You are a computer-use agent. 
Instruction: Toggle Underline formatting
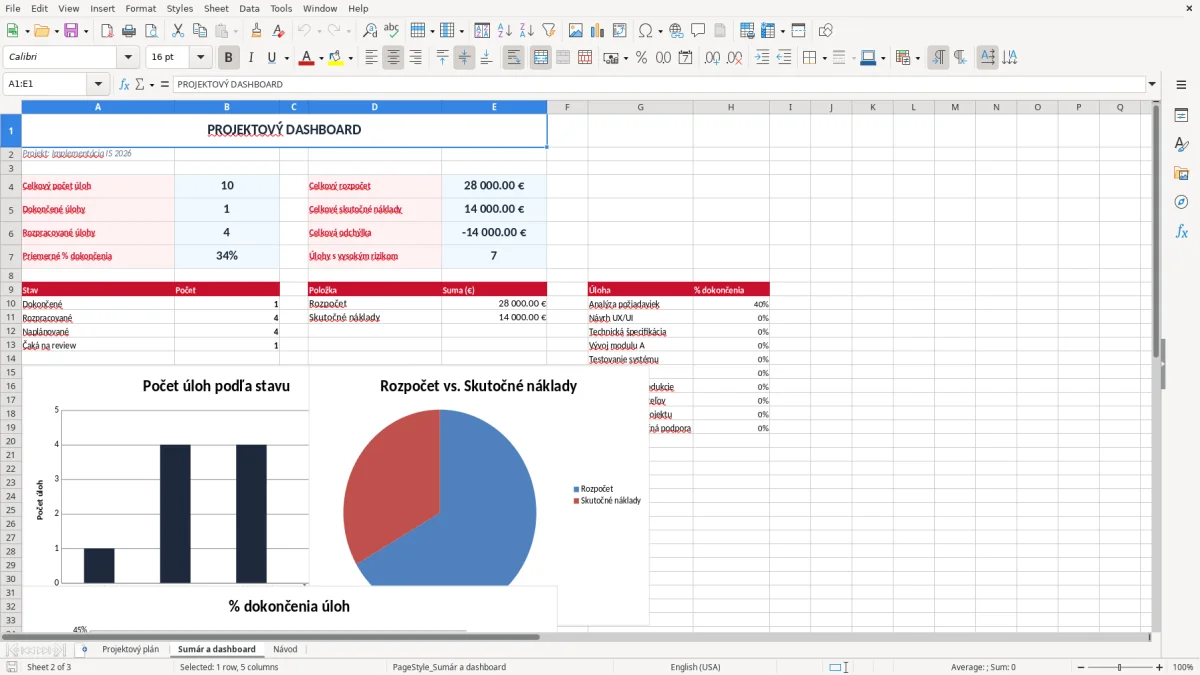coord(272,58)
